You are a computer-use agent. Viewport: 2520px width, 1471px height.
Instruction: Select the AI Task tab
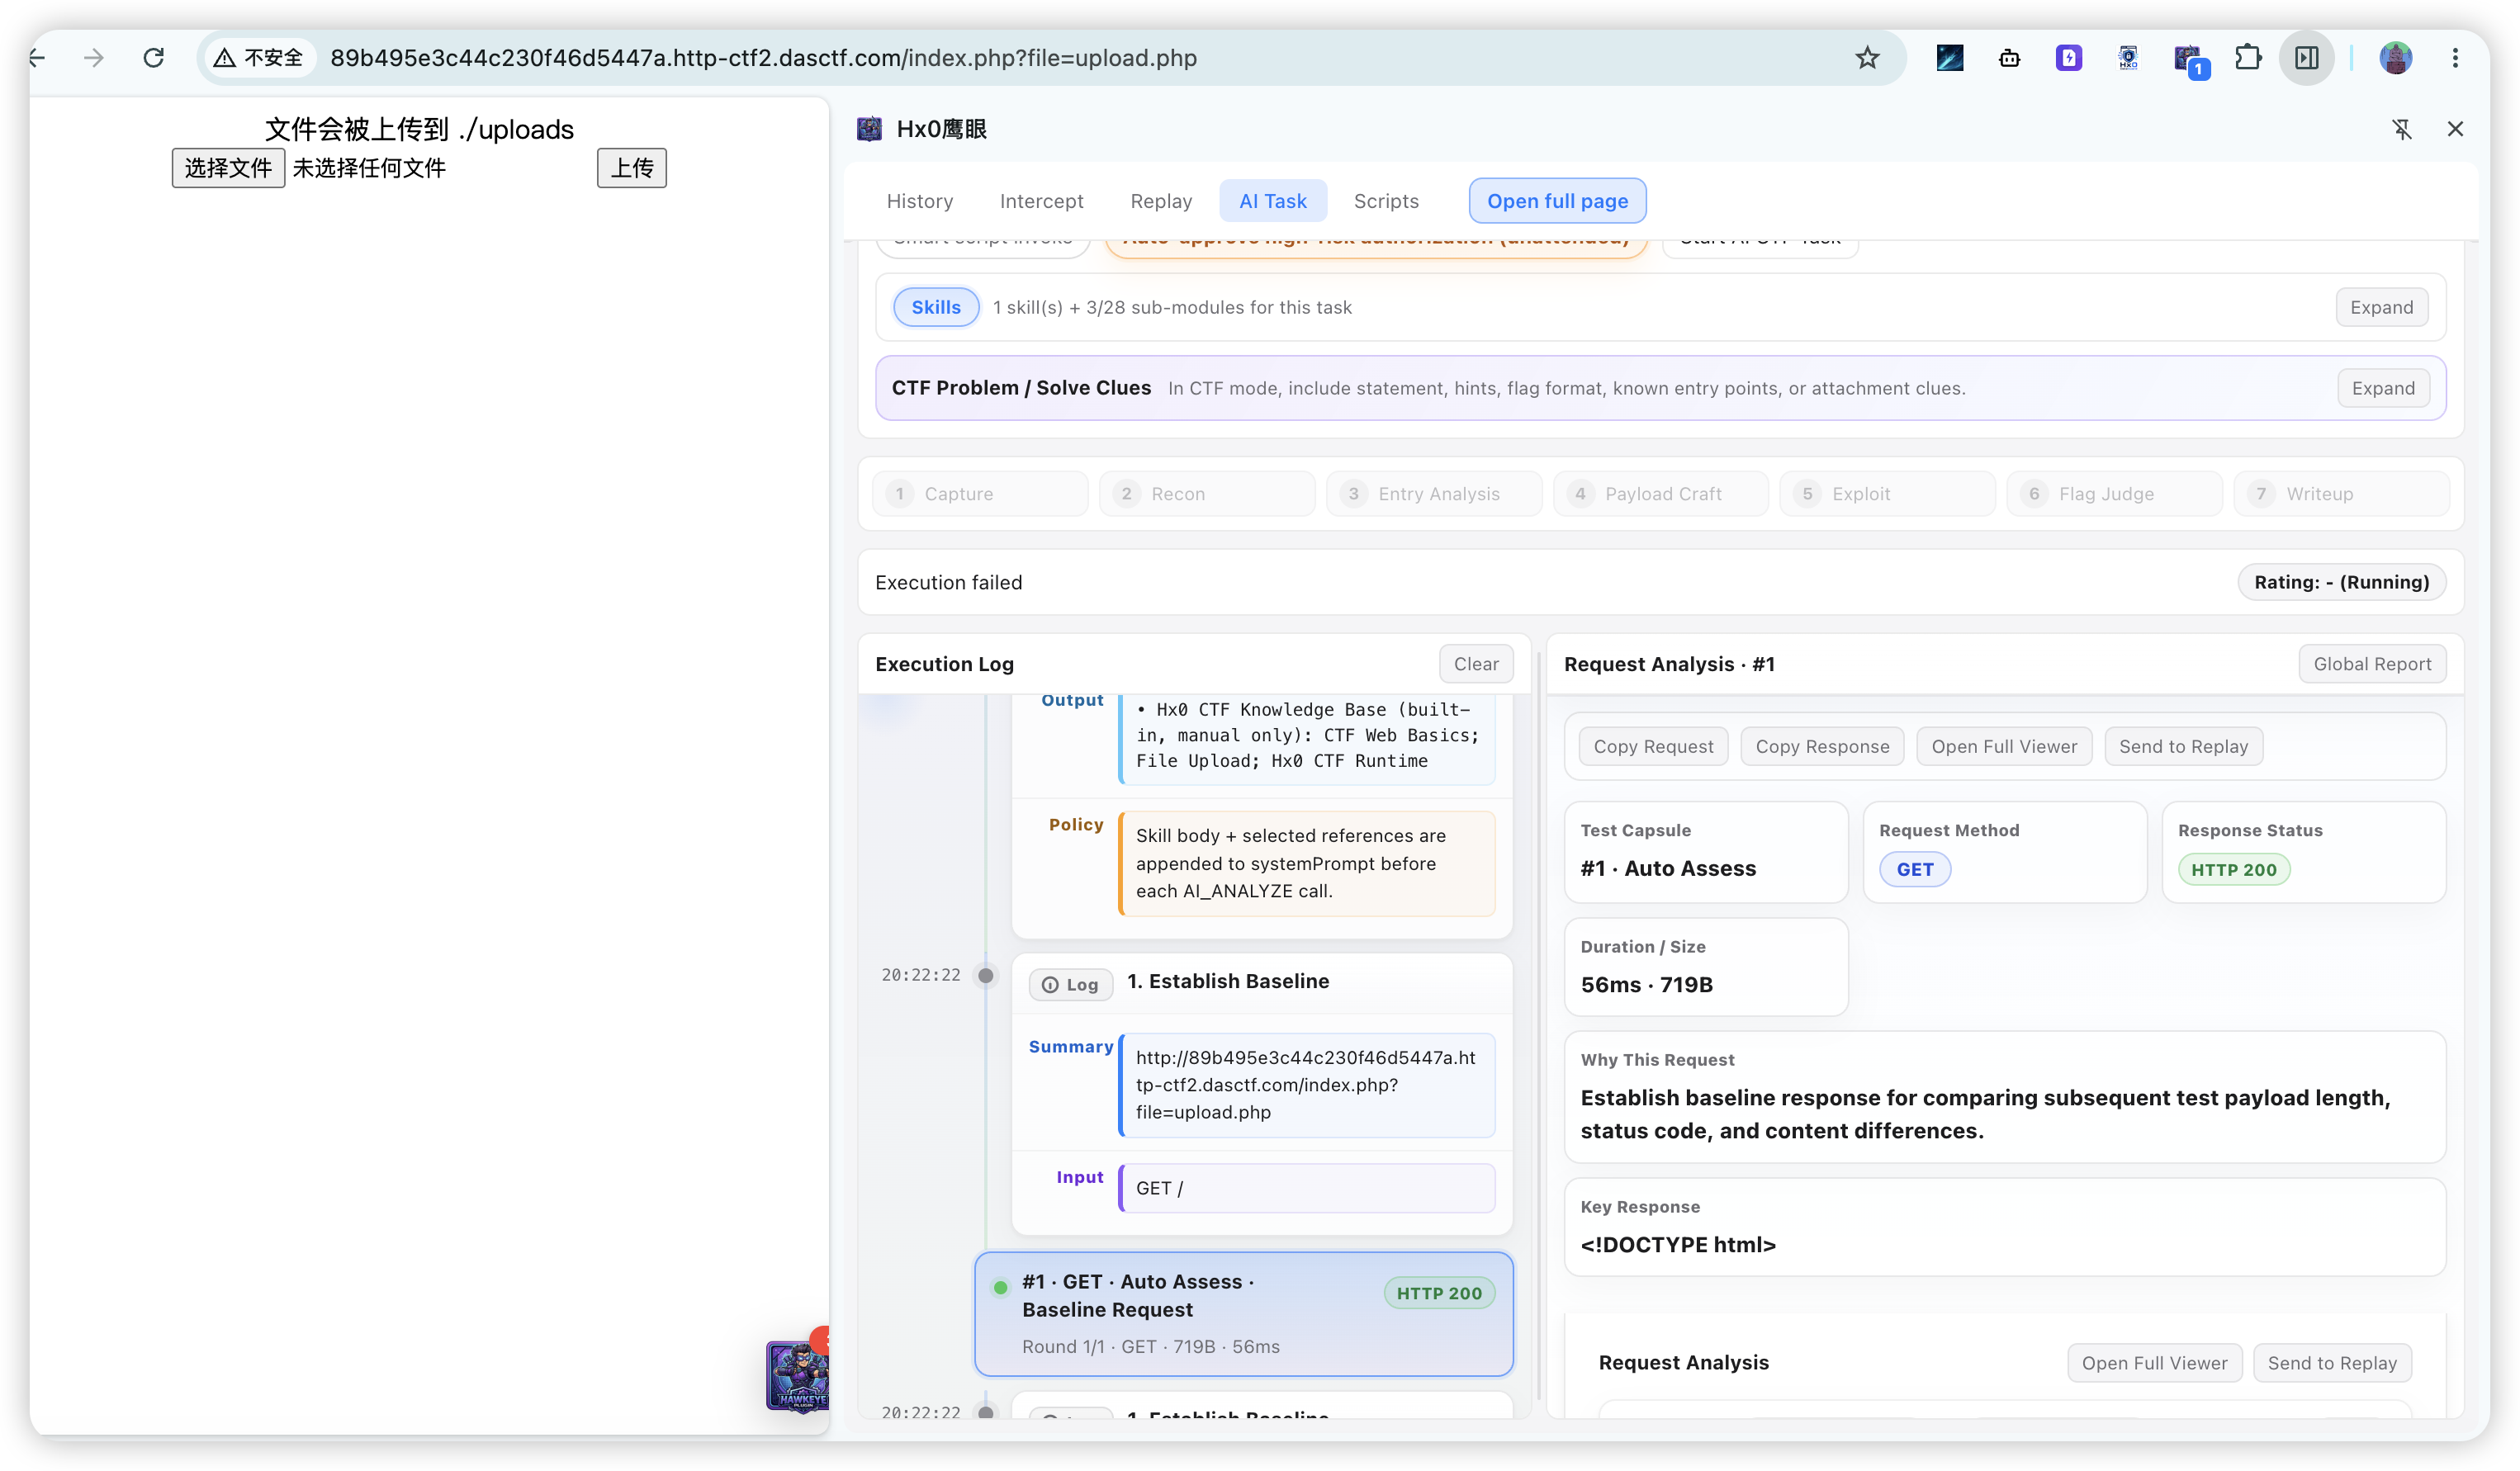1272,201
